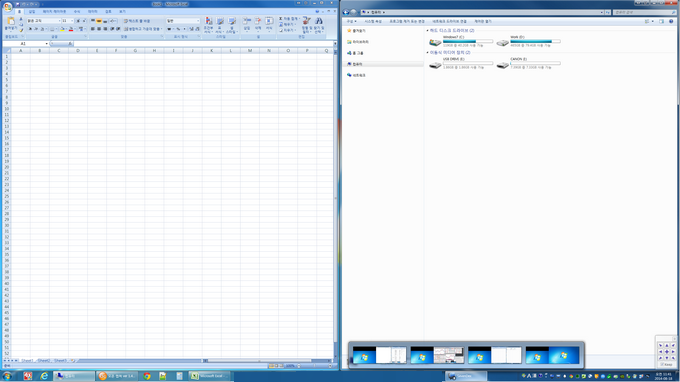Switch to the Sheet3 worksheet tab
680x382 pixels.
click(x=60, y=361)
